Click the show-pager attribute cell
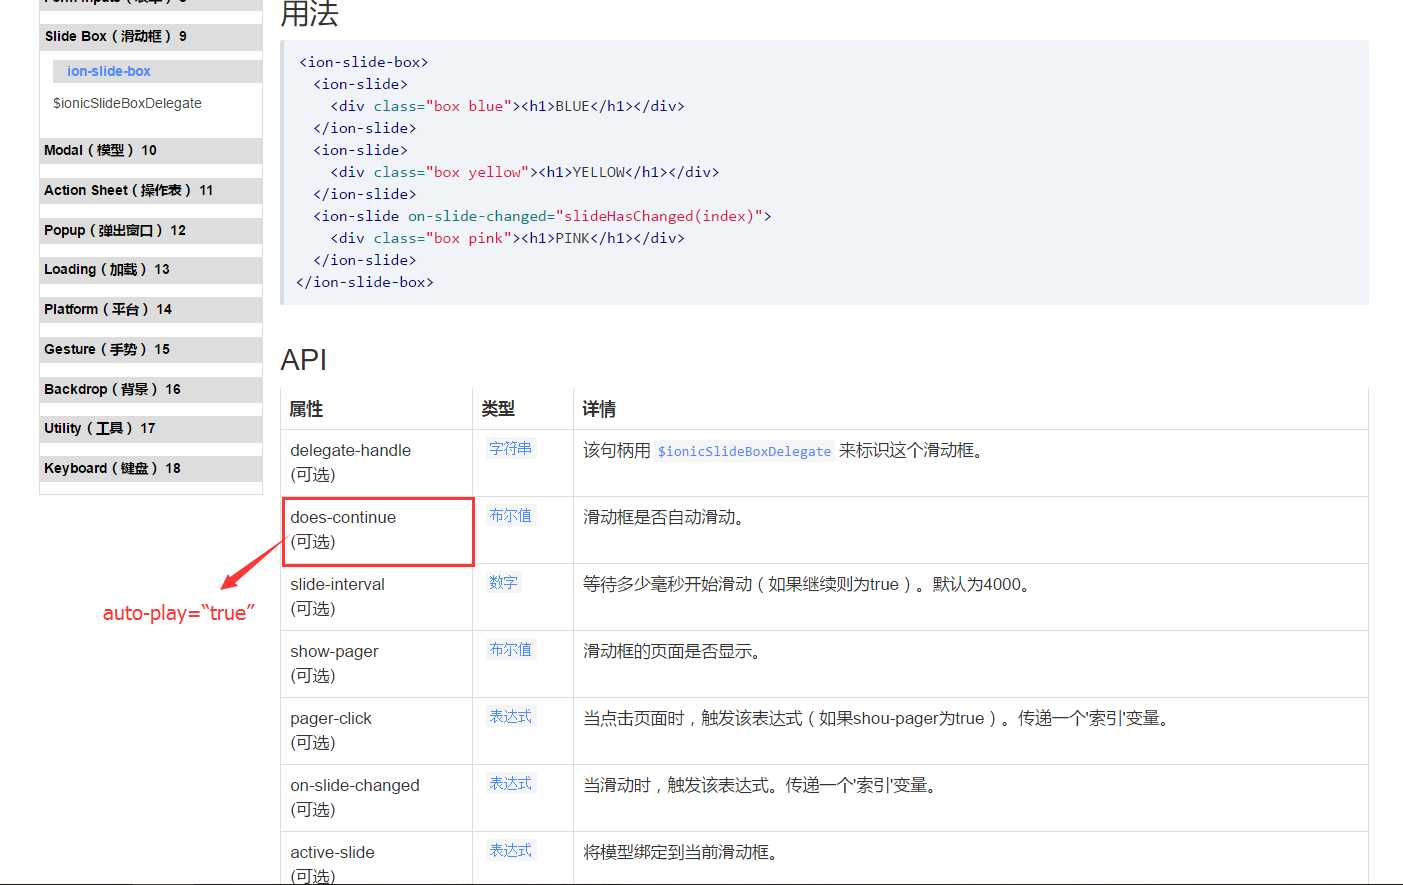 coord(376,664)
